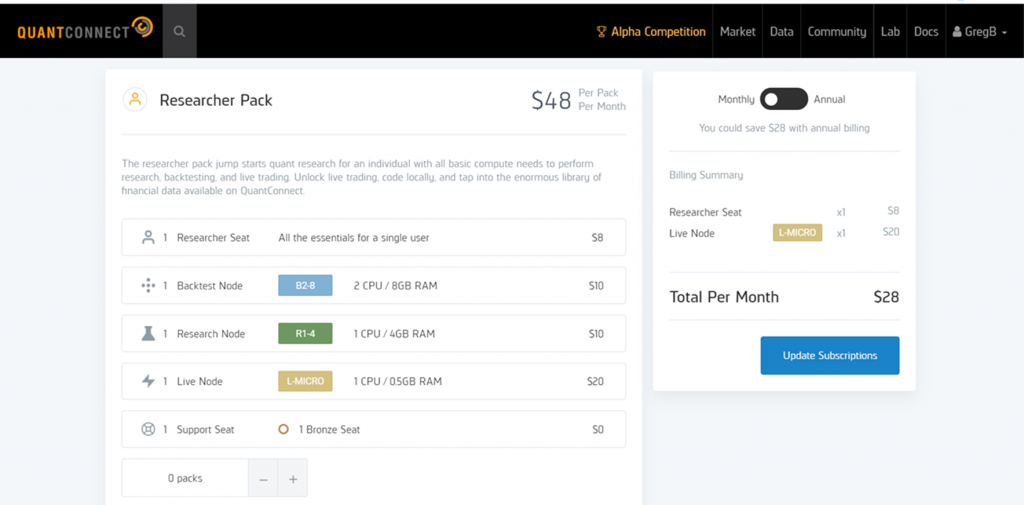Click the Support Seat lifebuoy icon
The width and height of the screenshot is (1024, 505).
pos(148,429)
